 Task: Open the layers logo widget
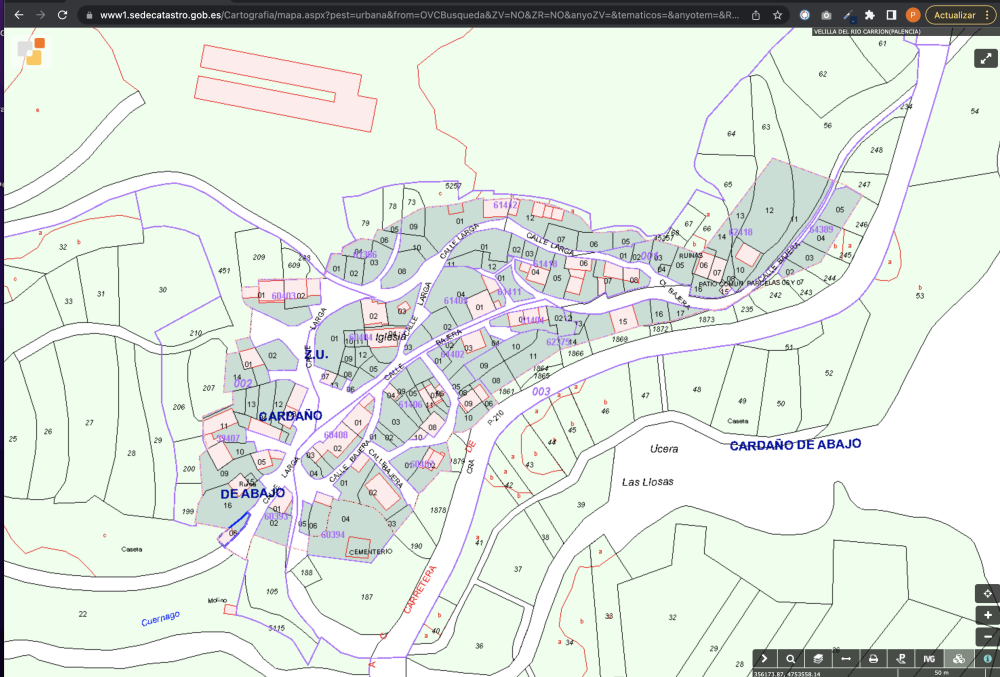[x=31, y=52]
